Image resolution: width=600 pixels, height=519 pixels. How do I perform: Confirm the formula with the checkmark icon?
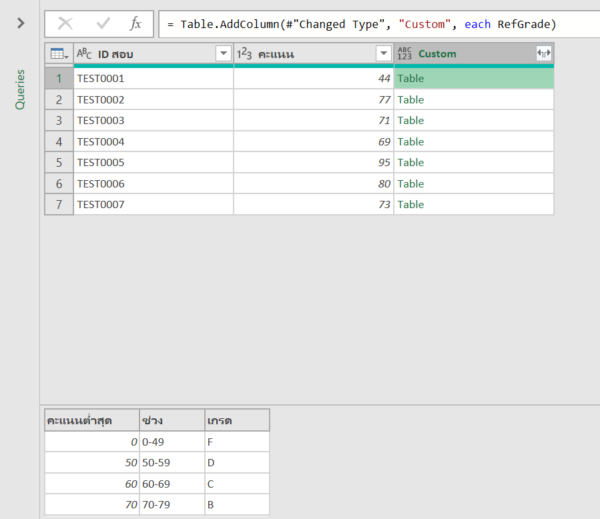pos(102,23)
